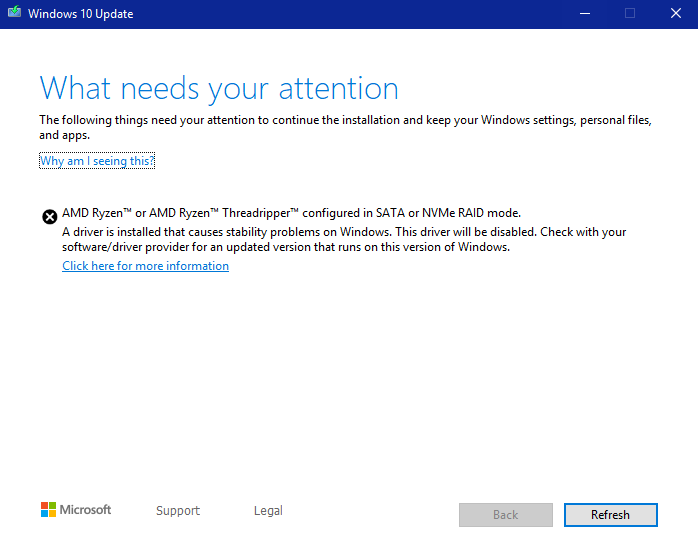This screenshot has height=552, width=698.
Task: Open the Legal link in the footer
Action: coord(268,511)
